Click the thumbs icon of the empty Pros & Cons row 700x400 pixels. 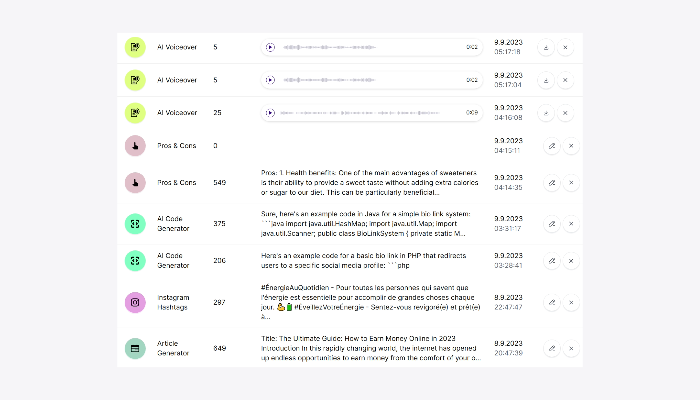135,146
